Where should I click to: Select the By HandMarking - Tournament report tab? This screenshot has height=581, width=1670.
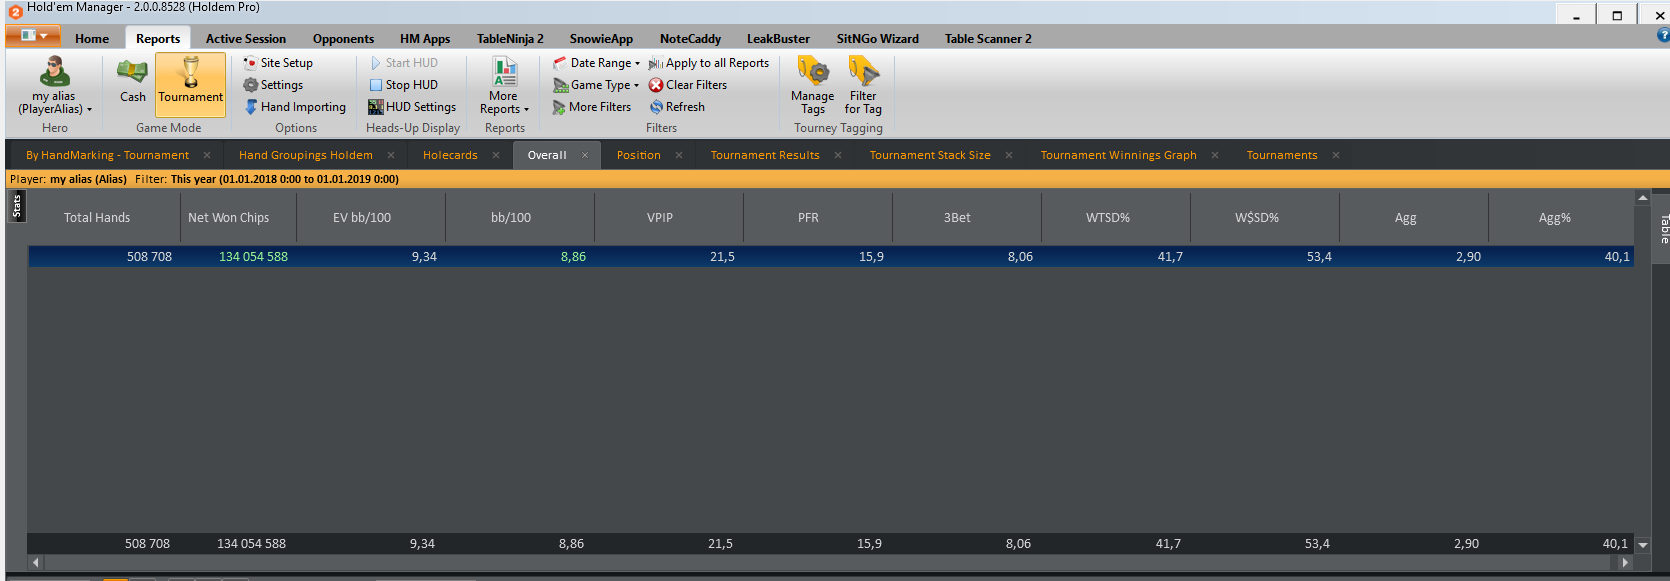pos(107,155)
